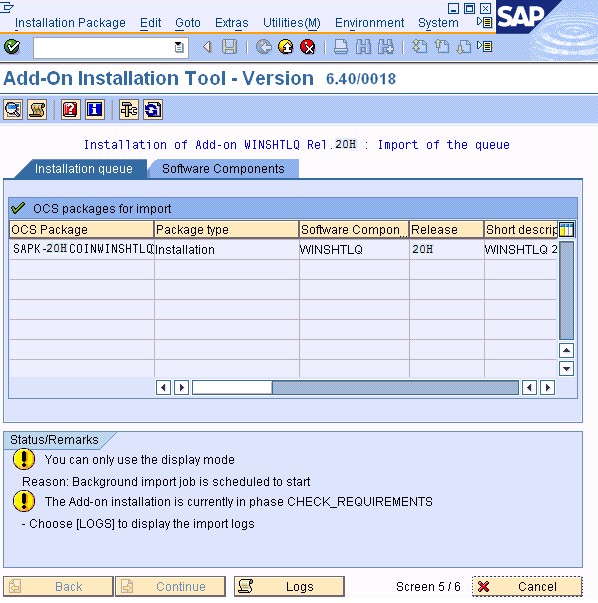Switch to the Software Components tab
This screenshot has height=603, width=598.
pyautogui.click(x=223, y=169)
